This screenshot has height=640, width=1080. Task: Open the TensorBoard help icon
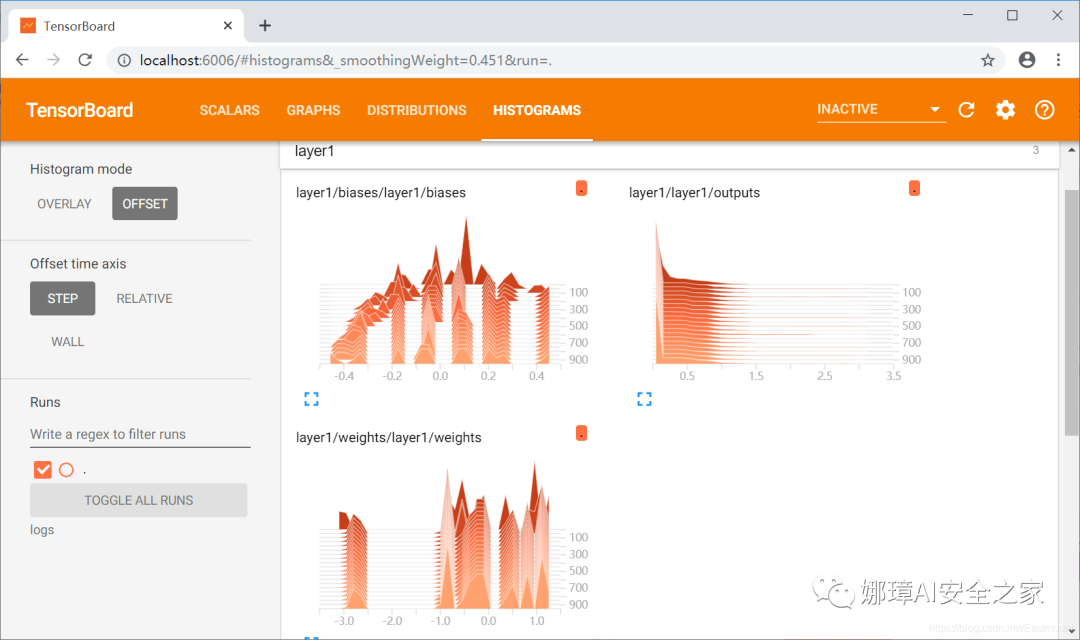[1044, 110]
